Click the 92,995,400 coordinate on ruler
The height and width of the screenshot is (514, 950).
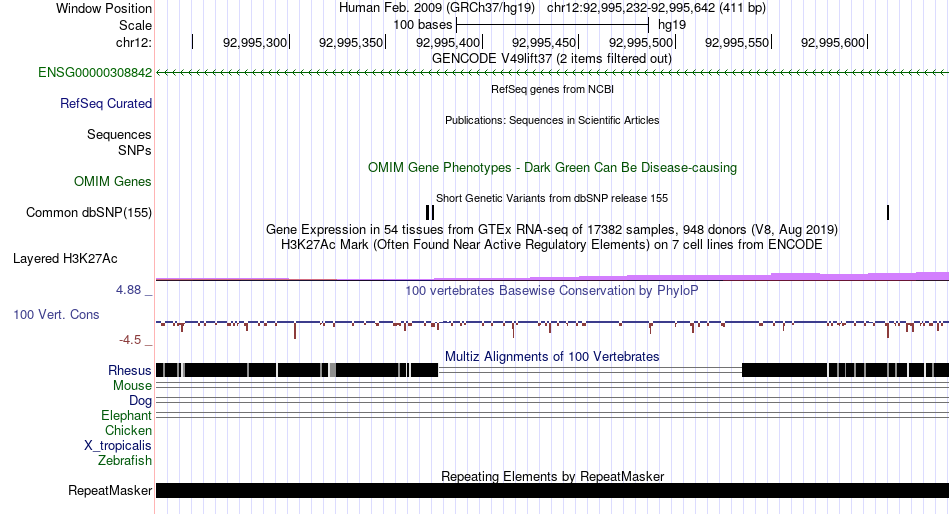click(448, 42)
